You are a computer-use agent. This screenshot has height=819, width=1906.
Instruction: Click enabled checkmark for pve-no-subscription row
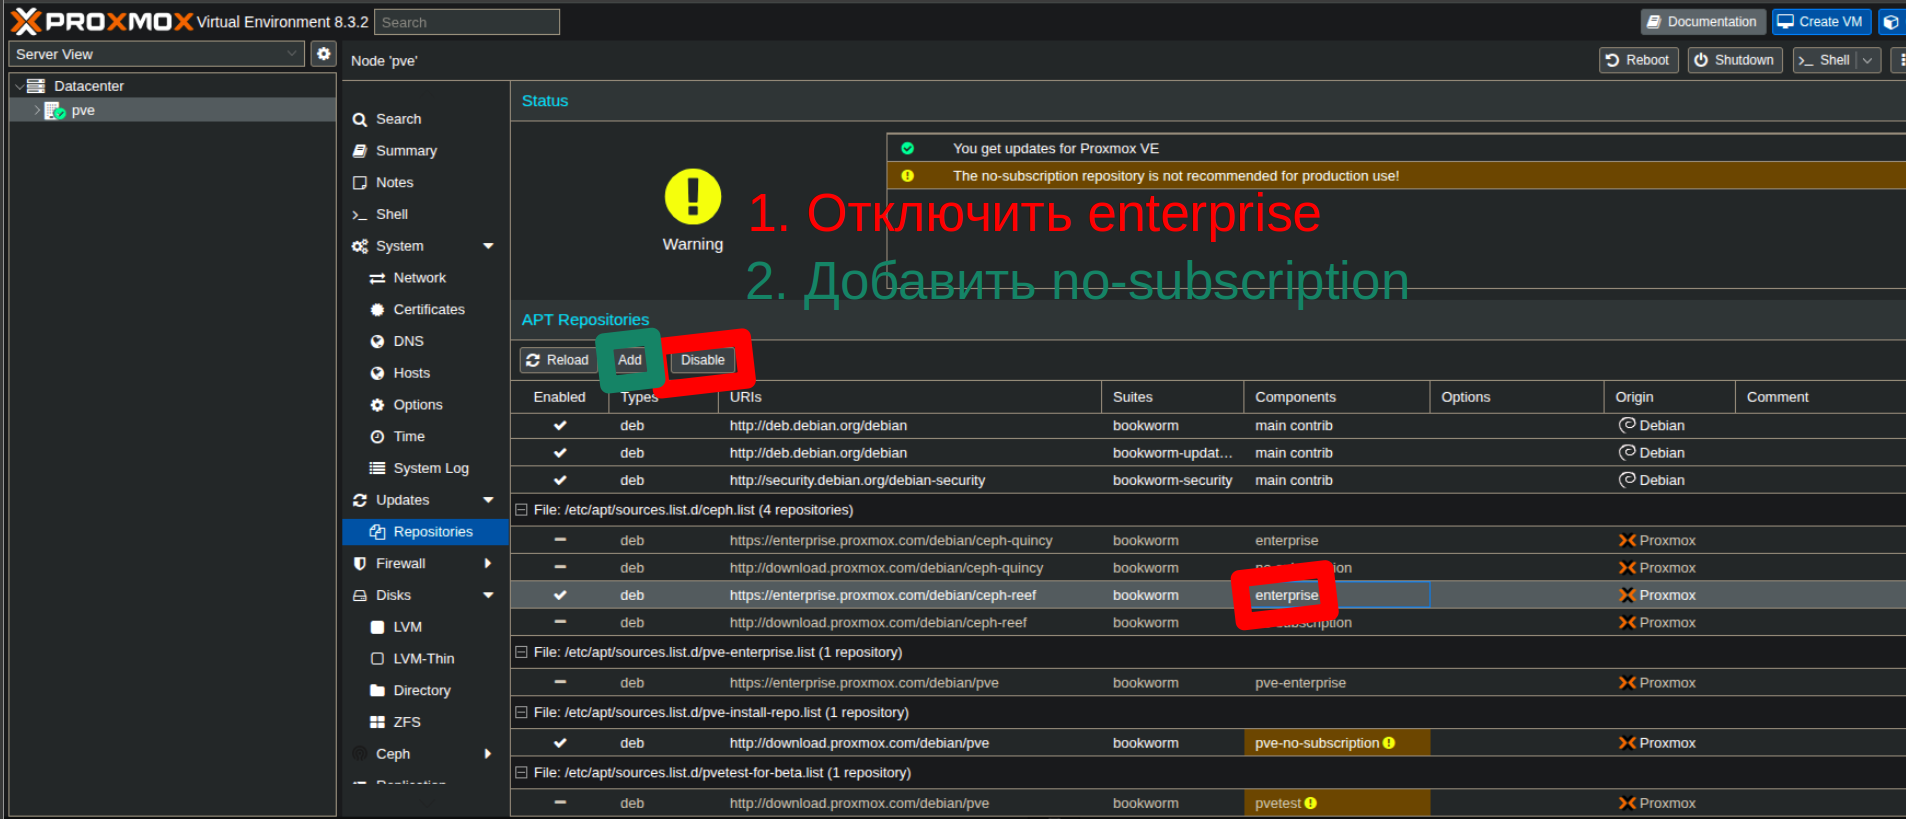(x=560, y=743)
